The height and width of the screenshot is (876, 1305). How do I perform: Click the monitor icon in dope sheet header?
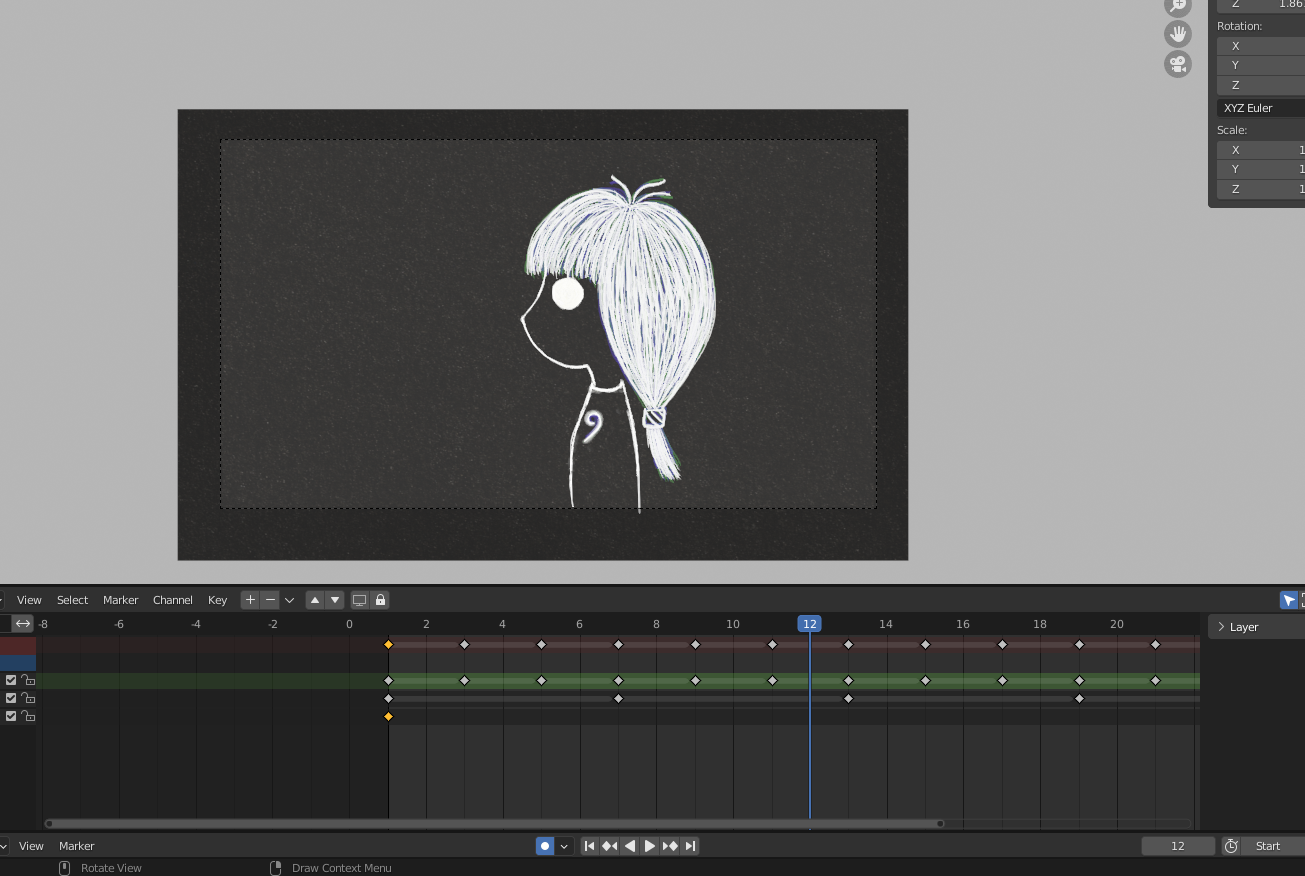pyautogui.click(x=359, y=600)
